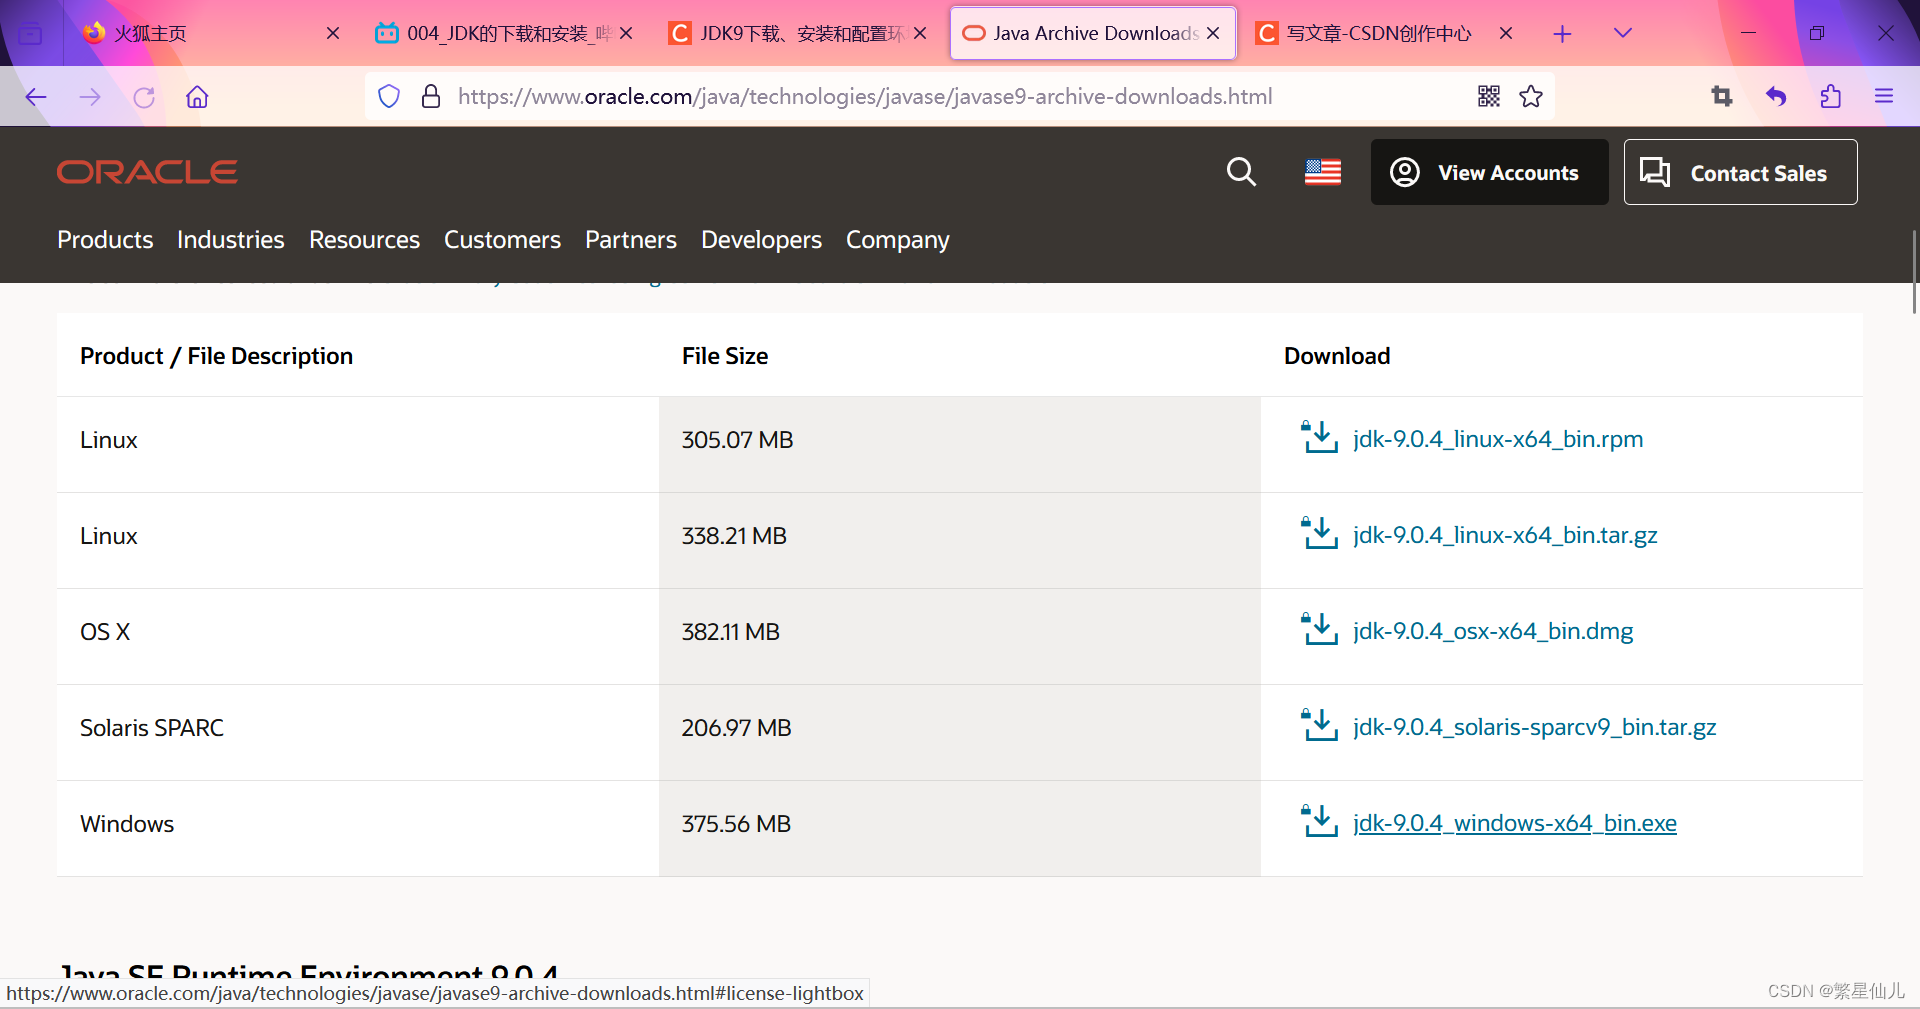Open a new browser tab
Screen dimensions: 1920x1009
pyautogui.click(x=1562, y=34)
